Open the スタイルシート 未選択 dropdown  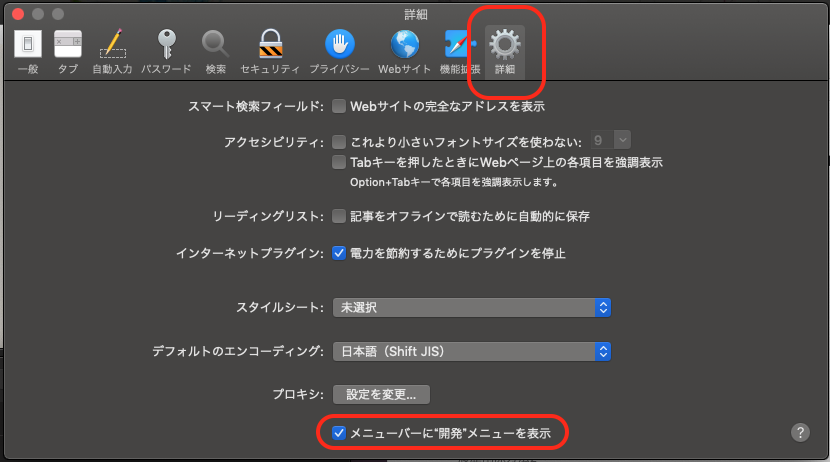point(472,307)
